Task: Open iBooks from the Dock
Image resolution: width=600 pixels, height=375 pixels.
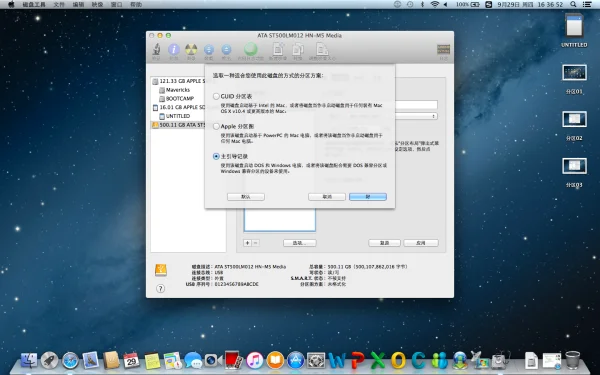Action: click(x=275, y=360)
